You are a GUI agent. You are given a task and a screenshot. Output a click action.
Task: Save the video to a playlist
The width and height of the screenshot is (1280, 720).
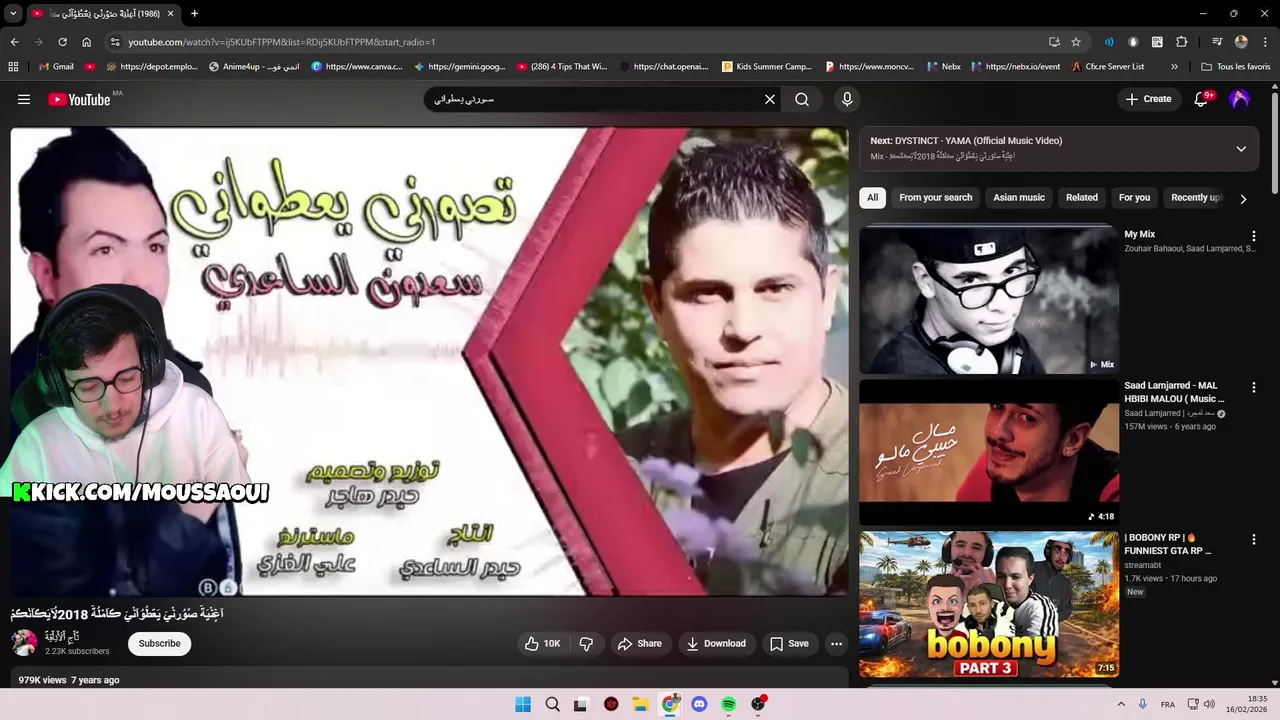coord(789,644)
